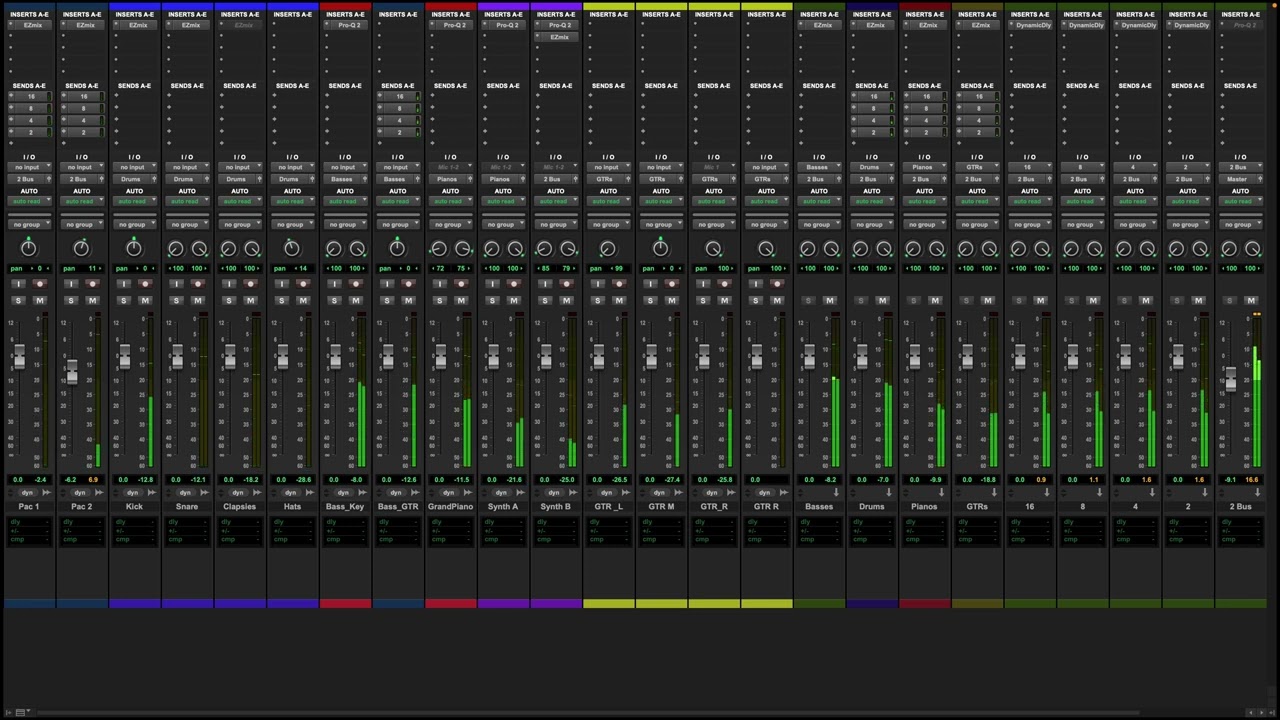This screenshot has height=720, width=1280.
Task: Open the auto read automation menu on Snare
Action: (187, 201)
